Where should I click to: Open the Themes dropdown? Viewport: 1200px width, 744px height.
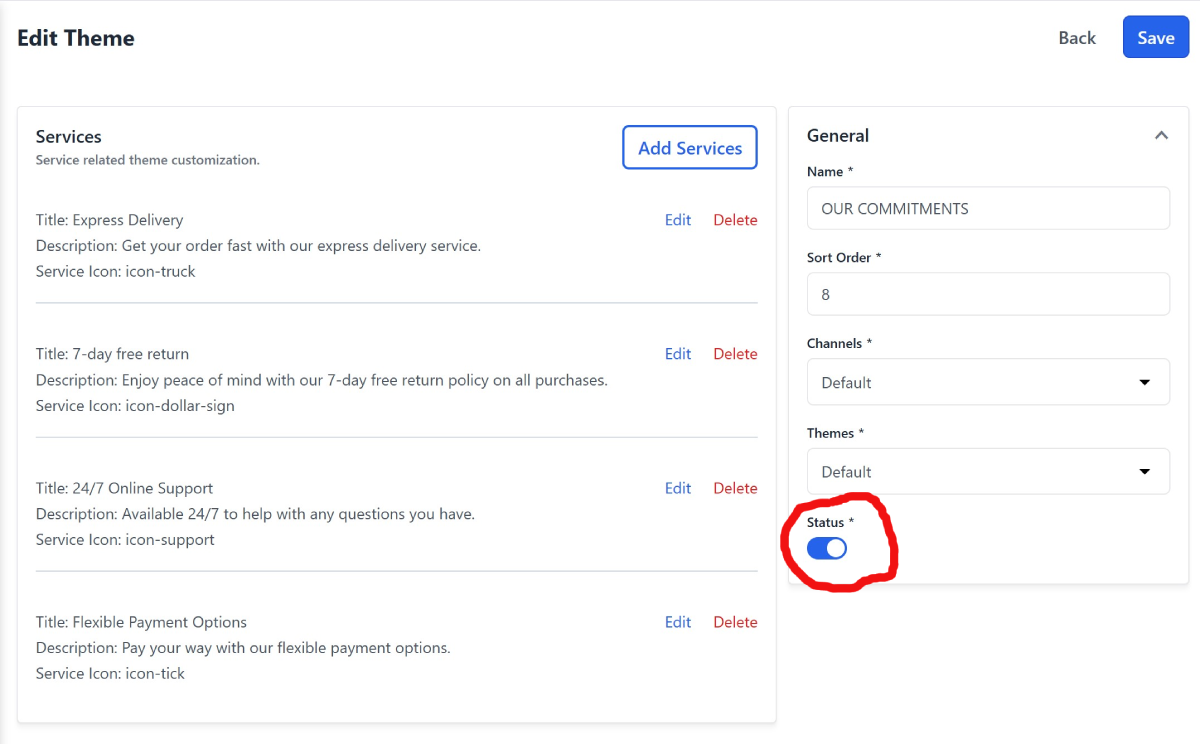(x=987, y=471)
